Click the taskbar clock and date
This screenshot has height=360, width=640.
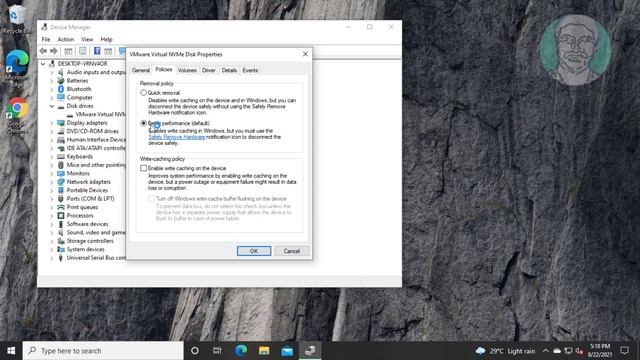click(x=600, y=351)
